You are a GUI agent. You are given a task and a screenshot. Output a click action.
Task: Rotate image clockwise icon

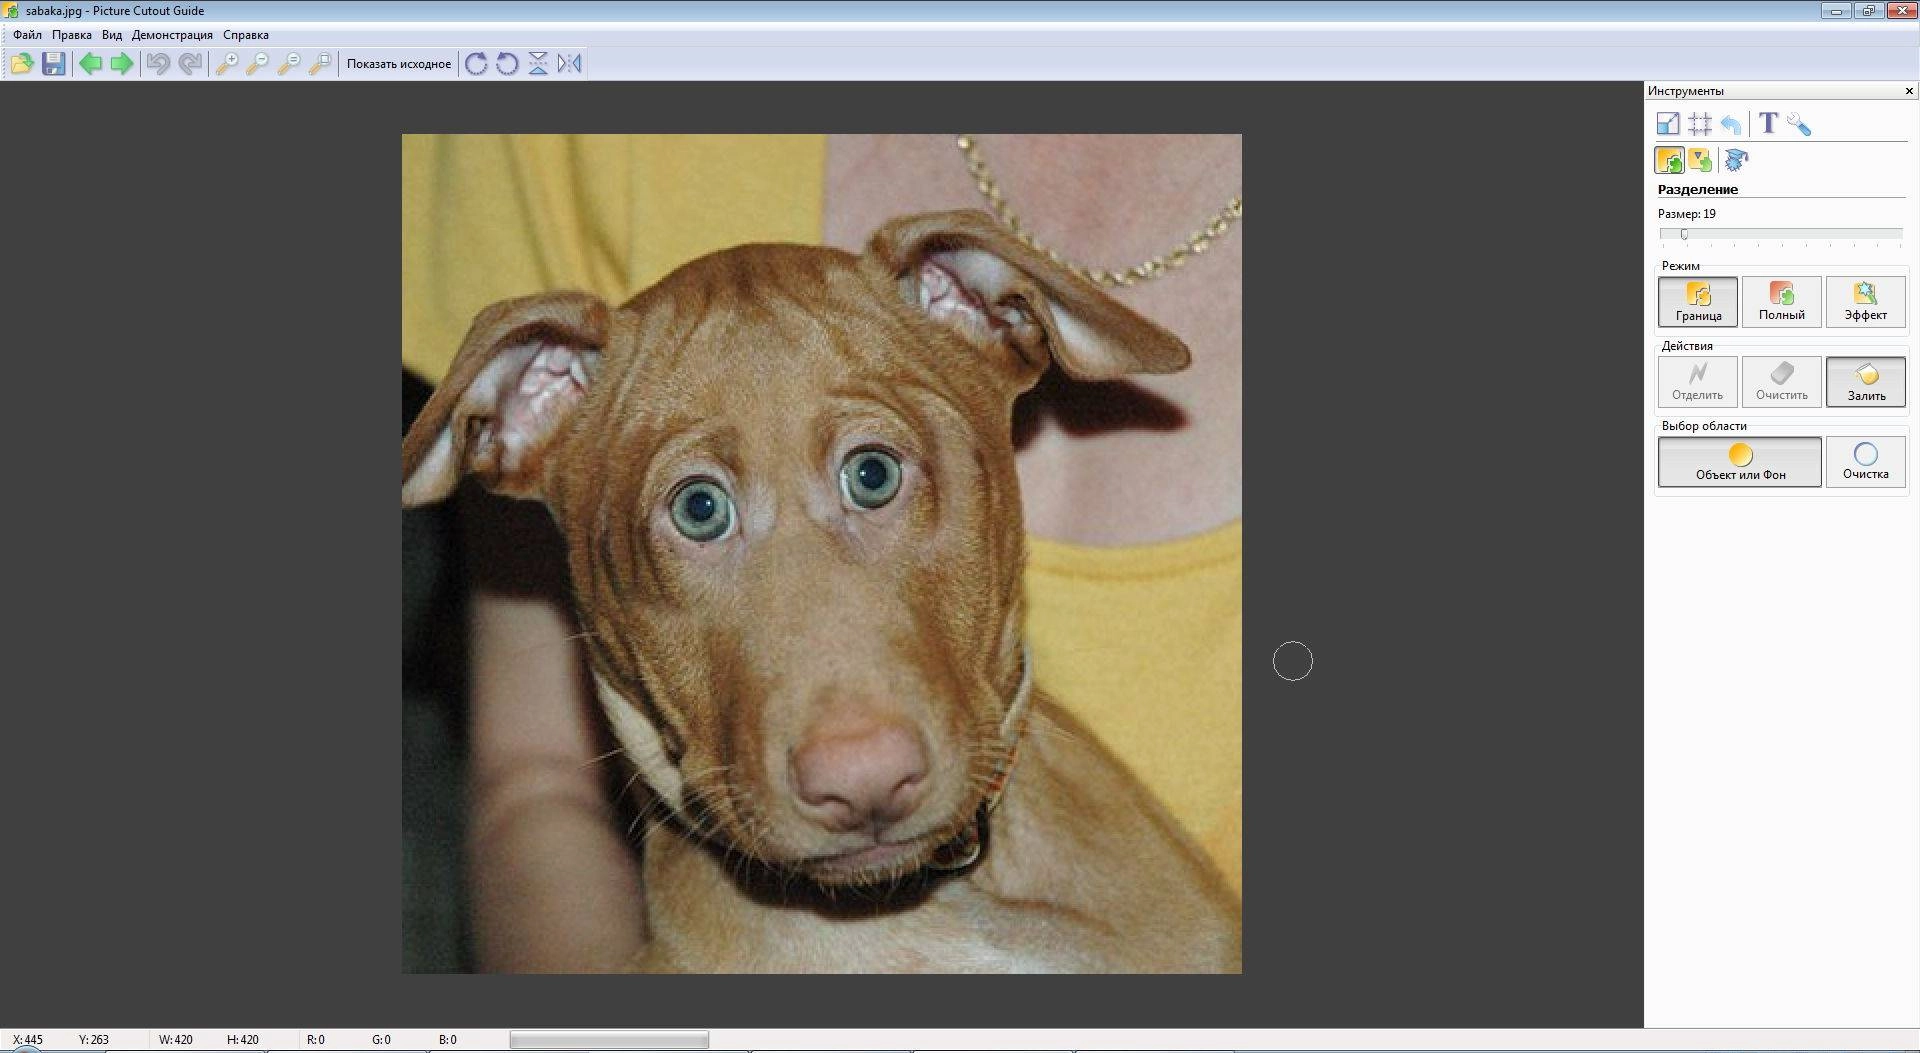(476, 64)
